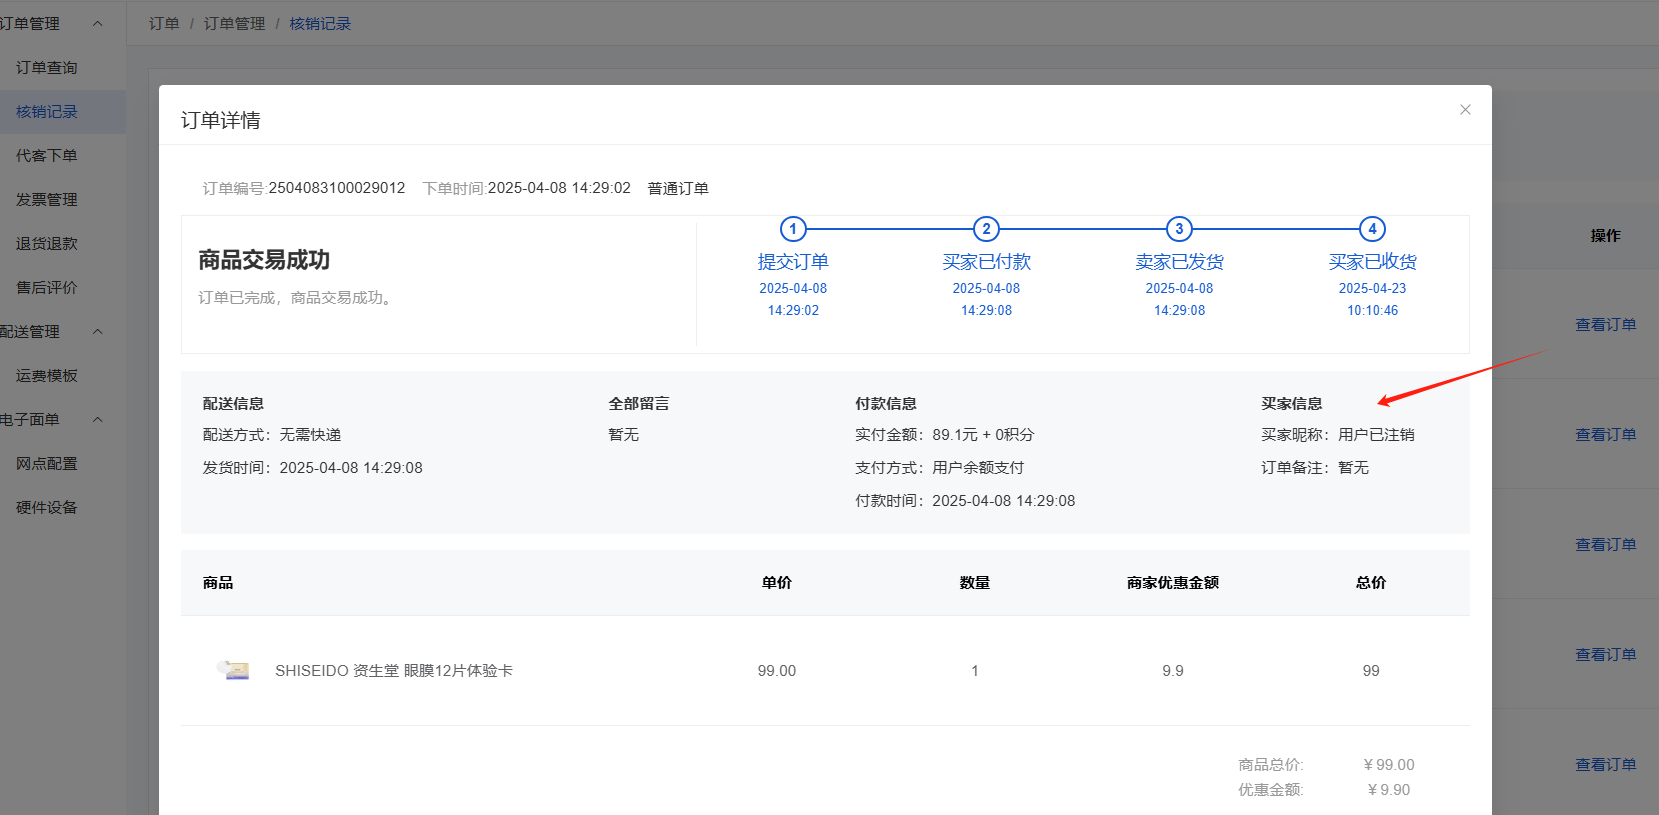Open 售后评价 menu item
The width and height of the screenshot is (1659, 815).
tap(47, 288)
